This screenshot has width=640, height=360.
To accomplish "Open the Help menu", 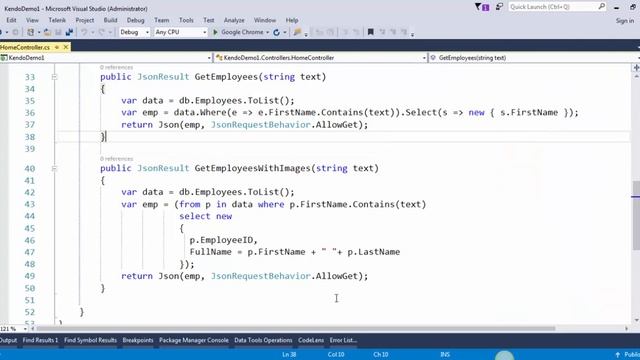I will [x=292, y=20].
